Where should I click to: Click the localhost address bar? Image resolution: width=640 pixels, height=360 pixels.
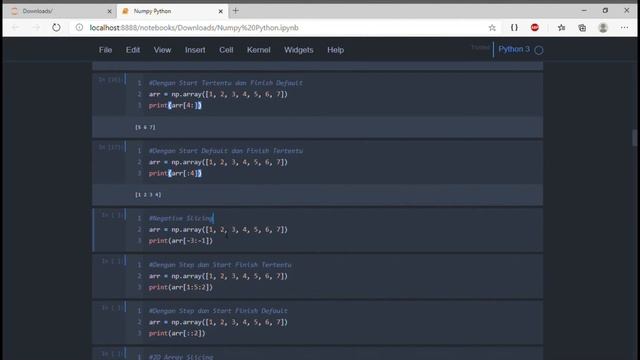194,28
